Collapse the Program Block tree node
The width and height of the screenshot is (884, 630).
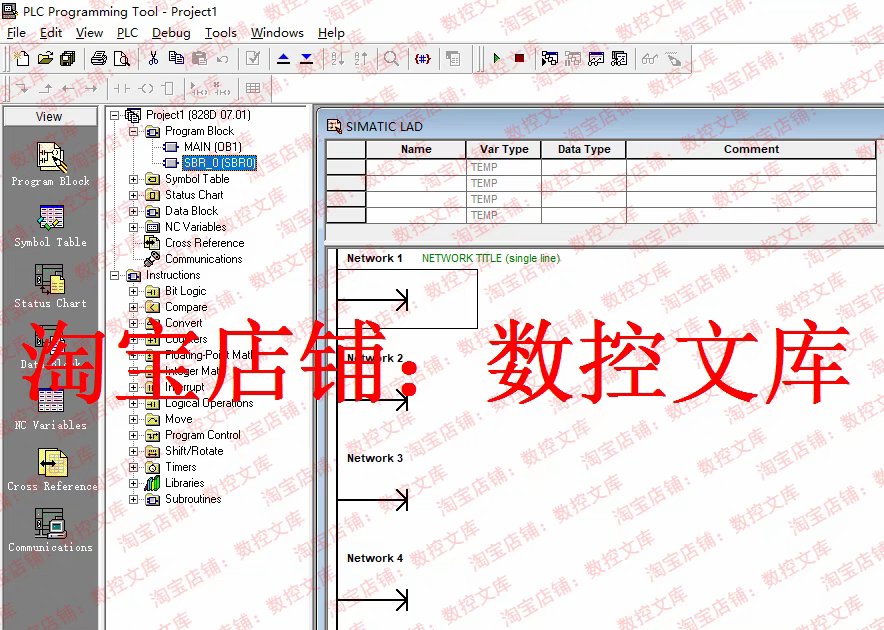[x=134, y=131]
